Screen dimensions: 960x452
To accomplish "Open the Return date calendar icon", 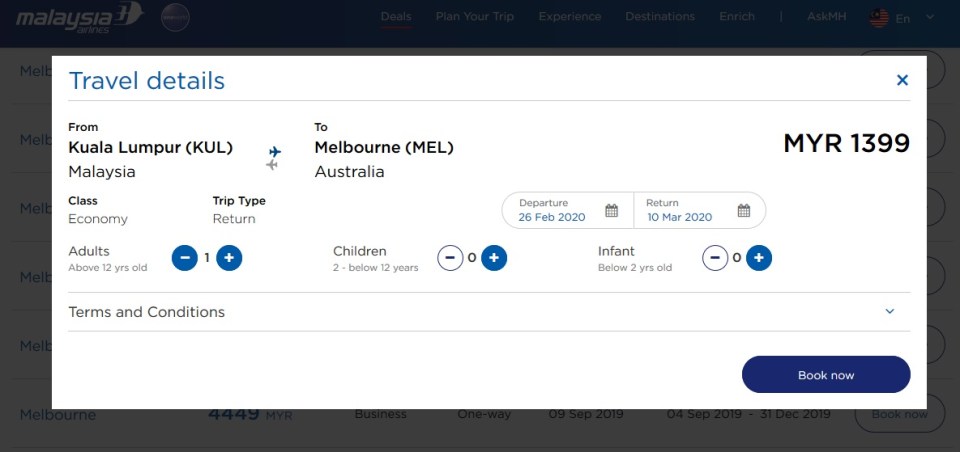I will [744, 211].
